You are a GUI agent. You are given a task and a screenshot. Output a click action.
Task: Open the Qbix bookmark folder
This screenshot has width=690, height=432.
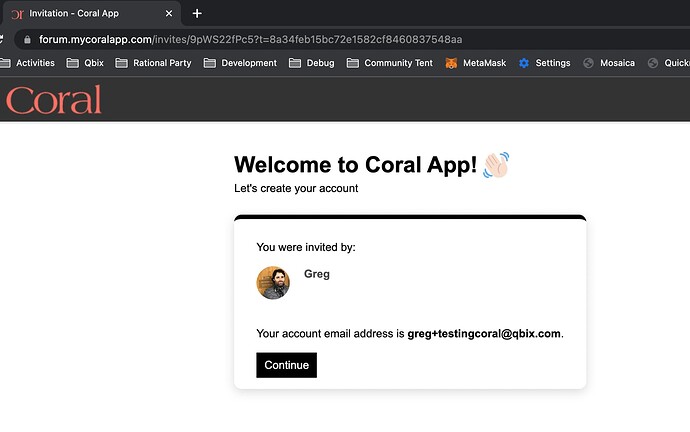pos(85,63)
